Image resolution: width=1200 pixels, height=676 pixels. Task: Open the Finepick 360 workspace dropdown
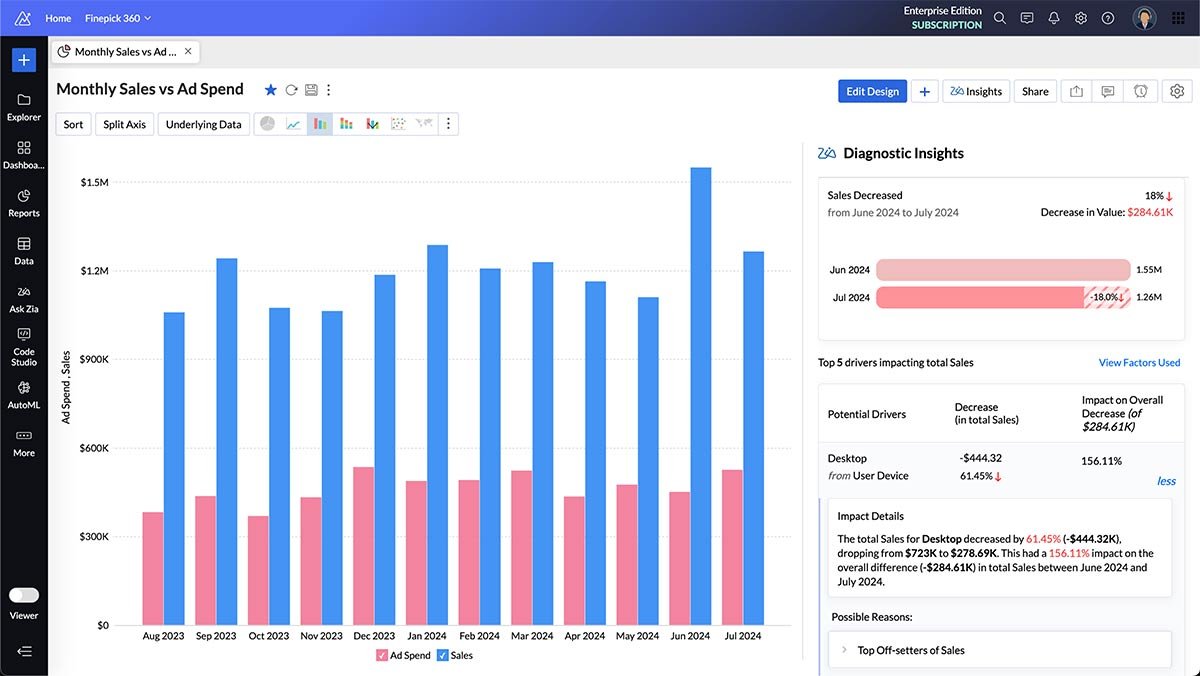point(118,18)
